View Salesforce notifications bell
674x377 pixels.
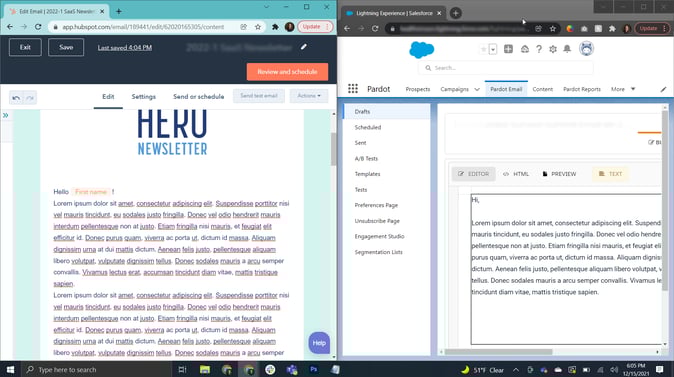tap(567, 49)
